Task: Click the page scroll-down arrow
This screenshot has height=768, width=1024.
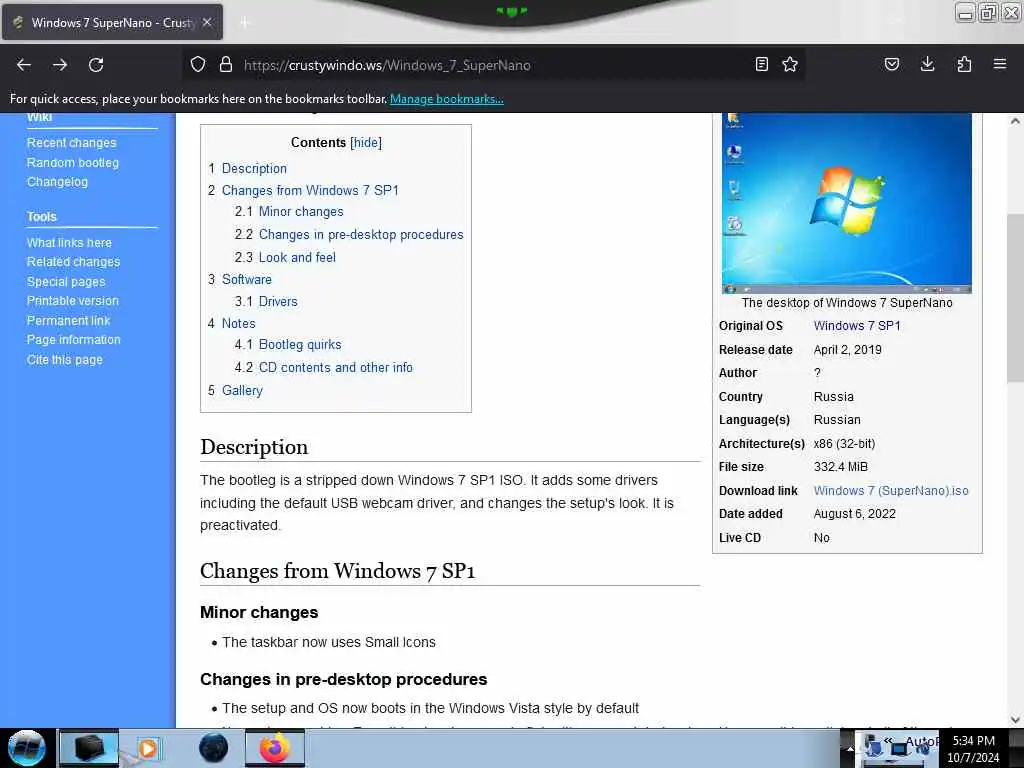Action: coord(1015,720)
